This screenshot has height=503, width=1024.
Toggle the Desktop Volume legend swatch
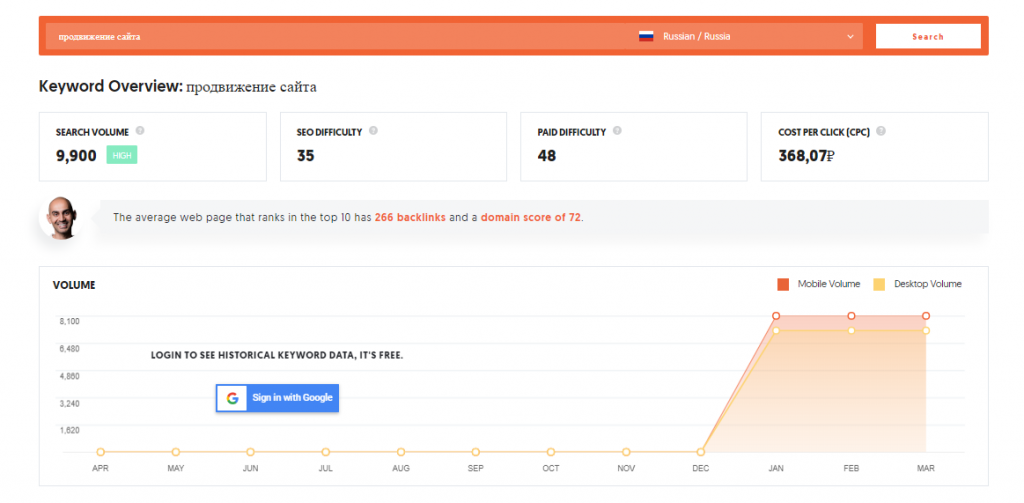pos(879,284)
